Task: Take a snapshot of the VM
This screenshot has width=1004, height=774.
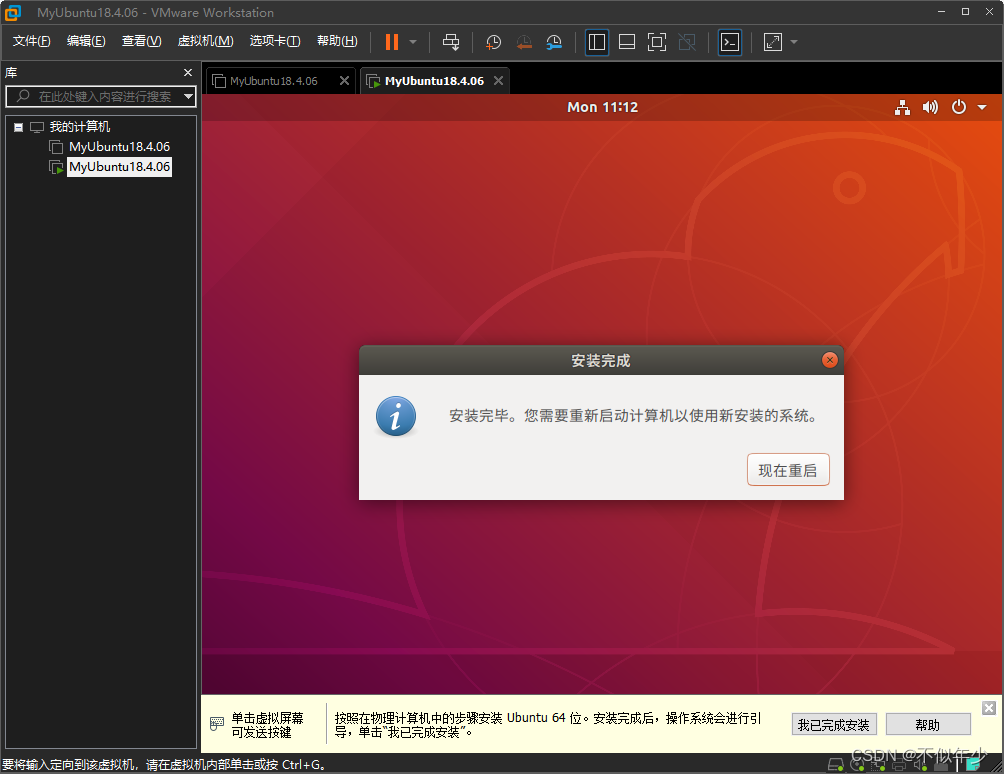Action: coord(493,42)
